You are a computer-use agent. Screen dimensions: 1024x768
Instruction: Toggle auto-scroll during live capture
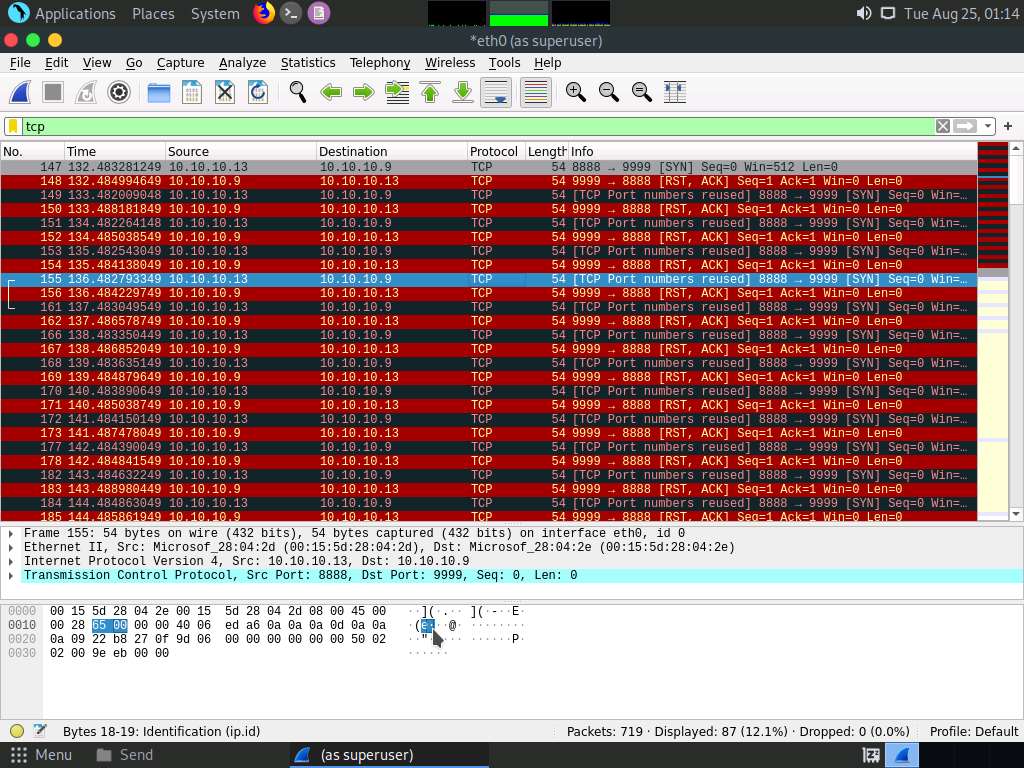click(496, 92)
